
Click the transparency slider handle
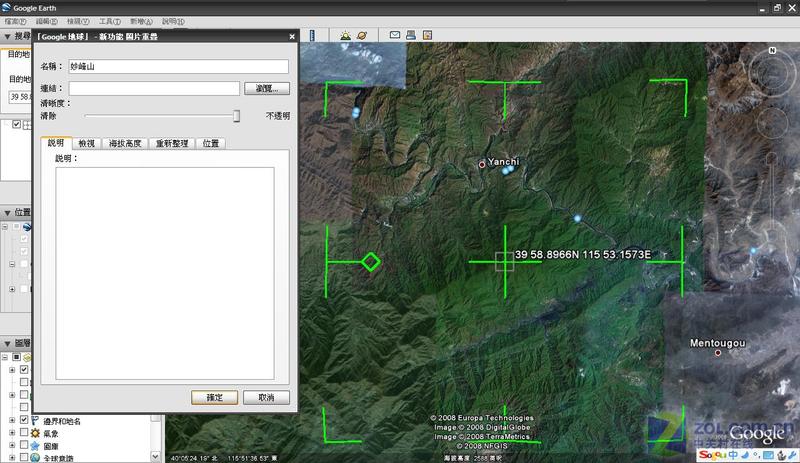tap(236, 116)
